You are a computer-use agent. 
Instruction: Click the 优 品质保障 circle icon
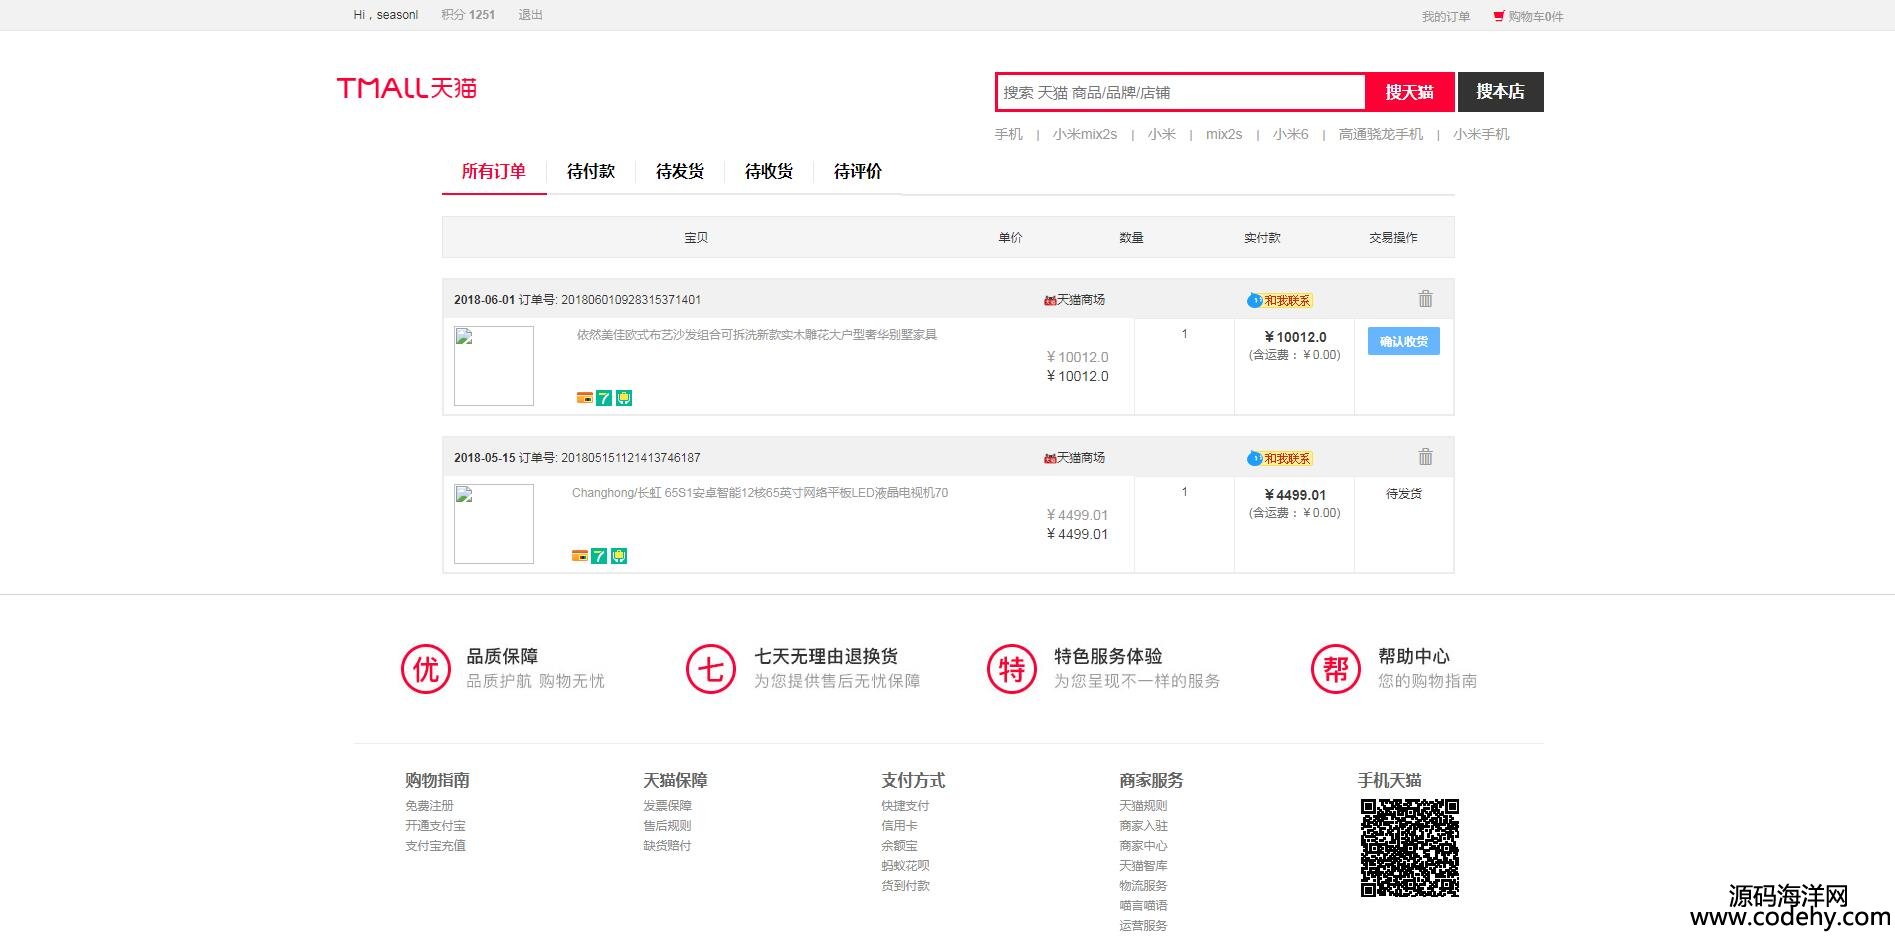(426, 669)
